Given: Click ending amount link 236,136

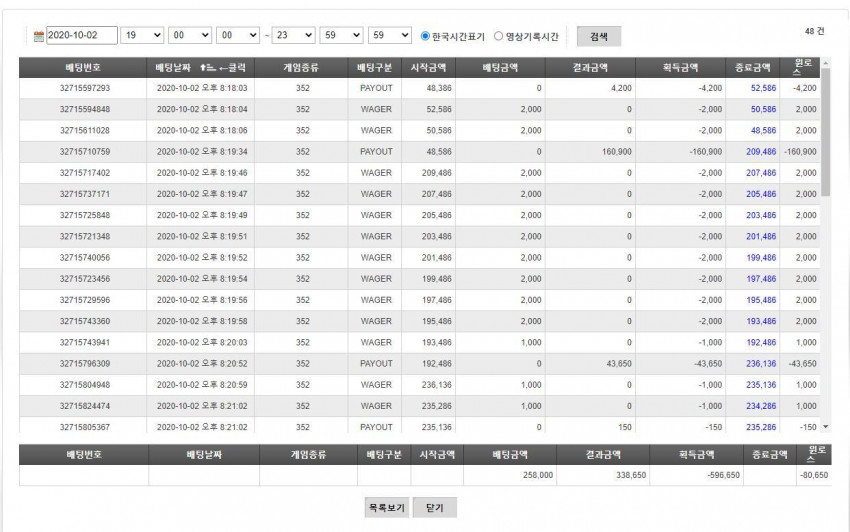Looking at the screenshot, I should point(761,364).
